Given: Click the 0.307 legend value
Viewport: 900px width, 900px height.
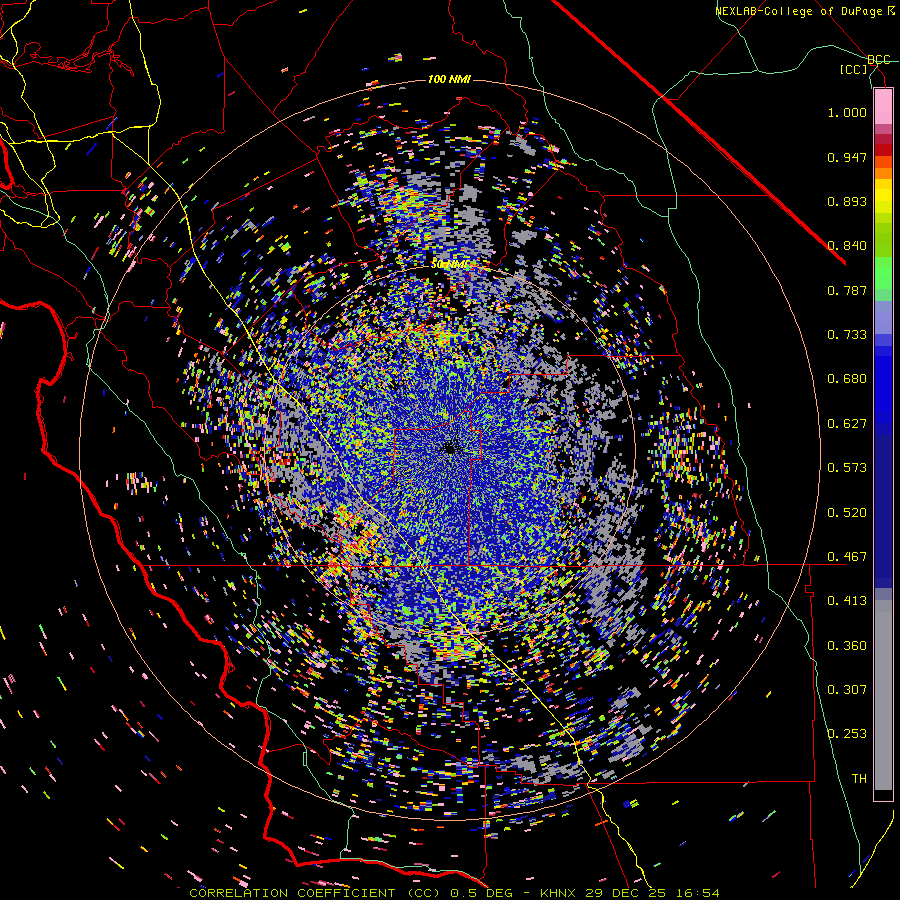Looking at the screenshot, I should (847, 690).
